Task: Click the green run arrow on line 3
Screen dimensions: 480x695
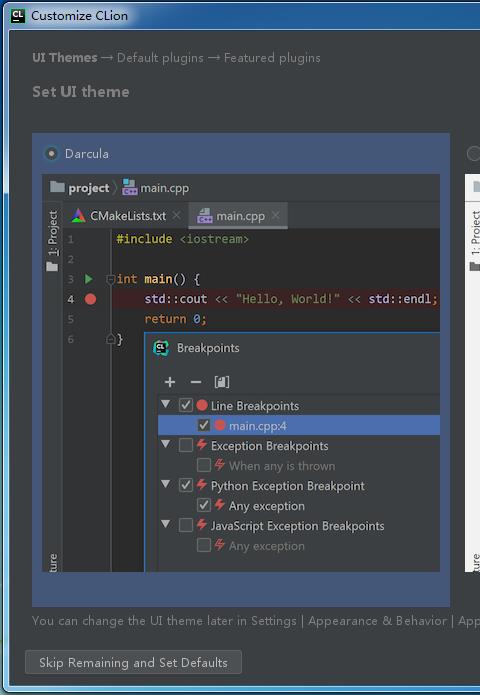Action: [x=89, y=279]
